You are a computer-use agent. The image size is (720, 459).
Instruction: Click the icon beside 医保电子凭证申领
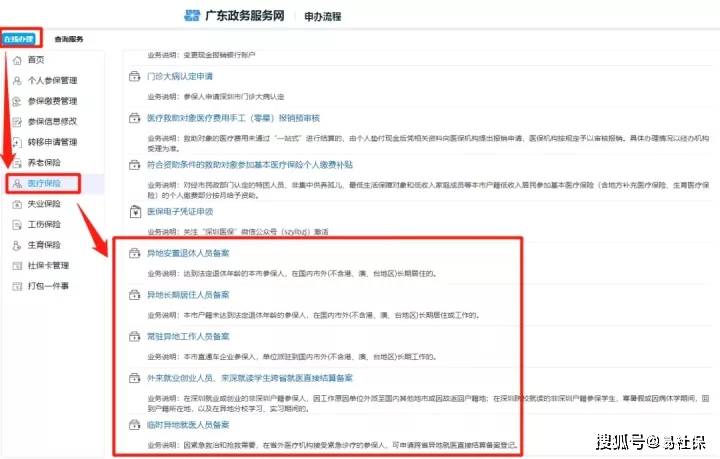tap(135, 211)
